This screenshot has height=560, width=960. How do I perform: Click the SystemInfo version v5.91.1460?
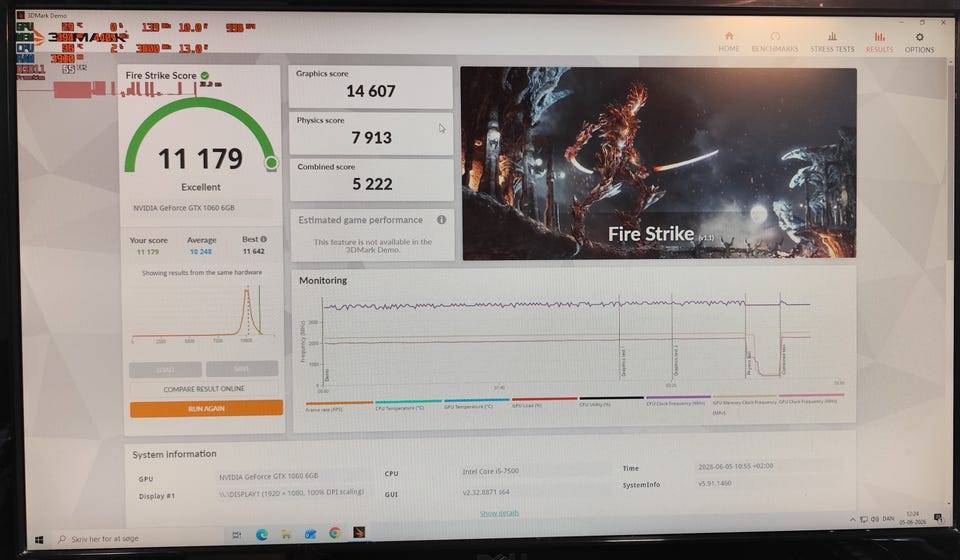coord(714,483)
